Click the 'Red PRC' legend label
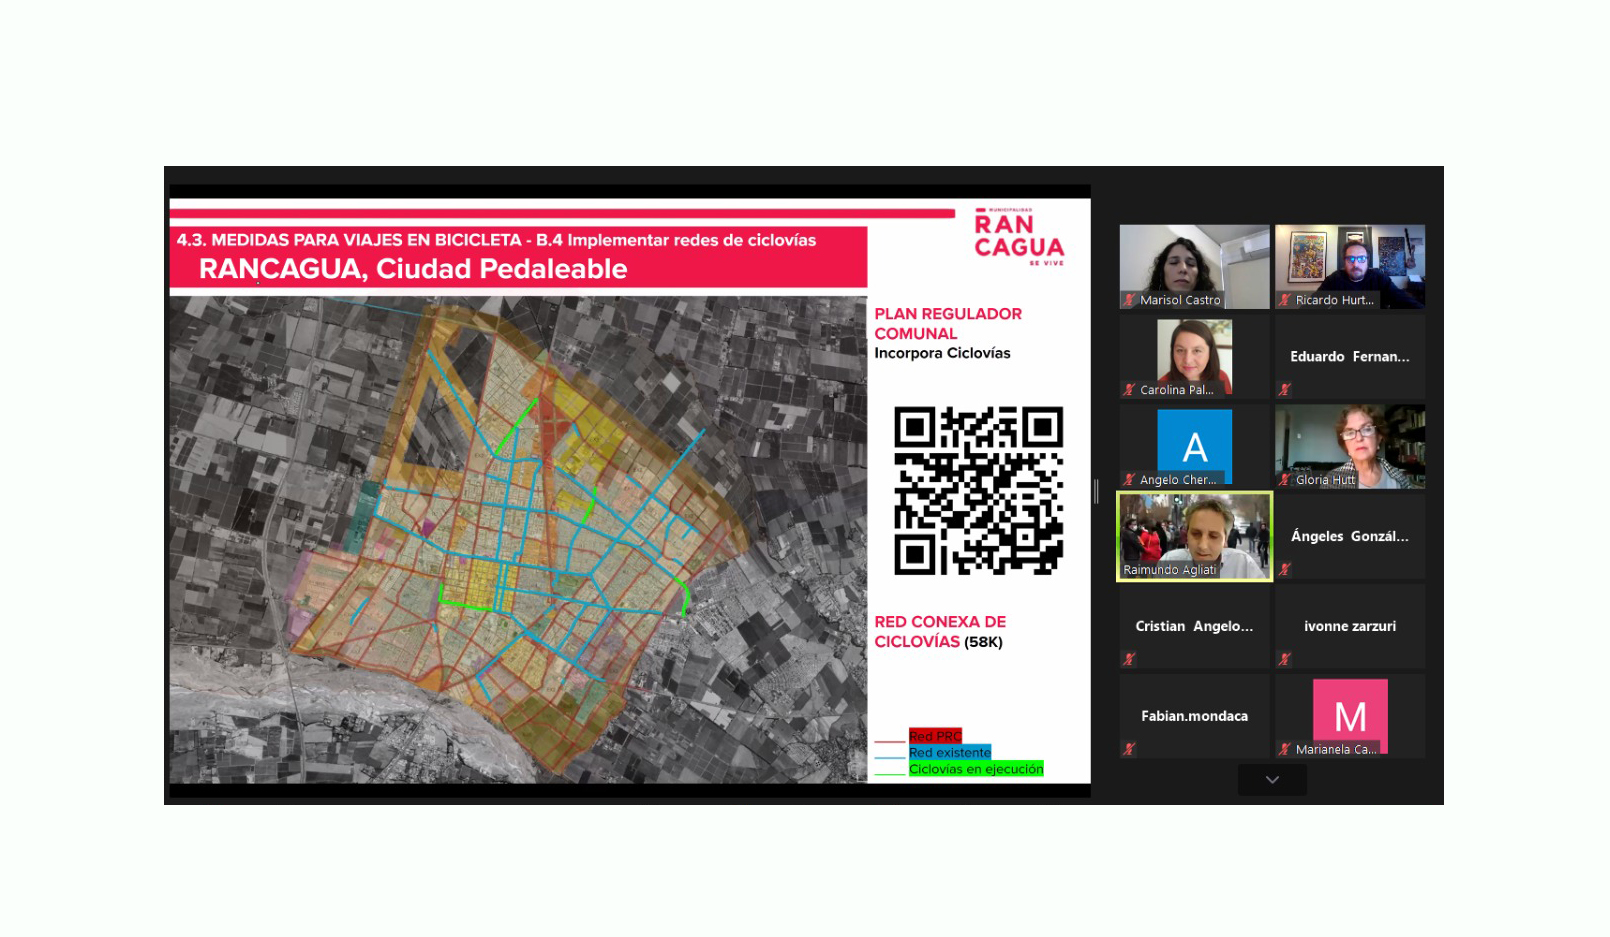Screen dimensions: 1610x937 point(935,736)
